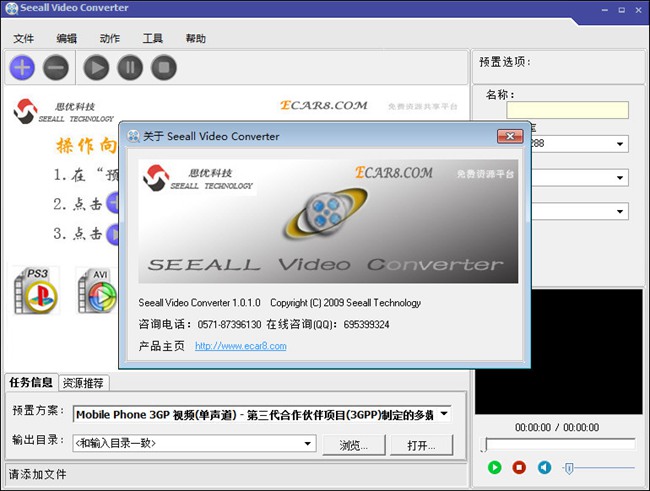
Task: Click the QQ number 695399324
Action: pyautogui.click(x=366, y=324)
